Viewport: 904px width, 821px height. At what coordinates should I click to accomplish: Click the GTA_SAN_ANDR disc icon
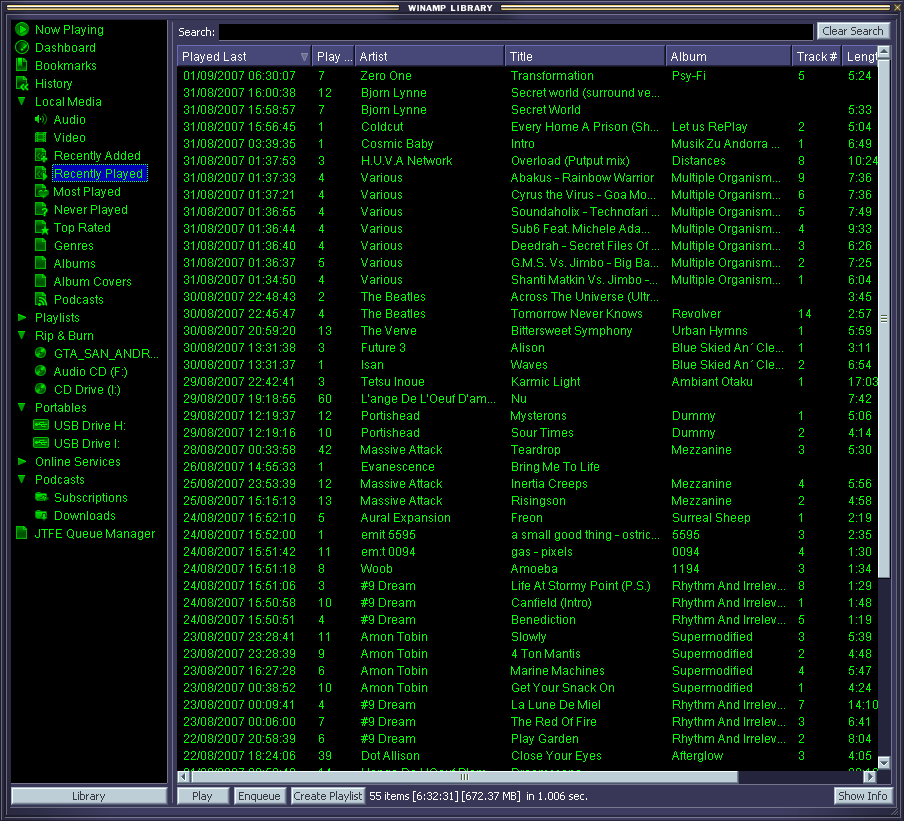[40, 353]
